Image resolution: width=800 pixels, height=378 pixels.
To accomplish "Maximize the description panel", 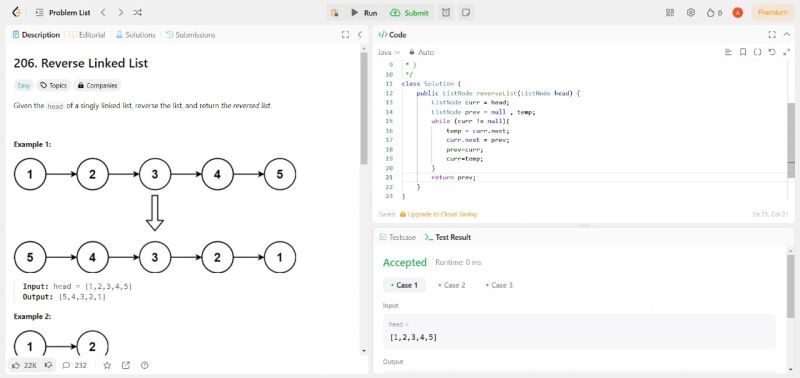I will 345,35.
